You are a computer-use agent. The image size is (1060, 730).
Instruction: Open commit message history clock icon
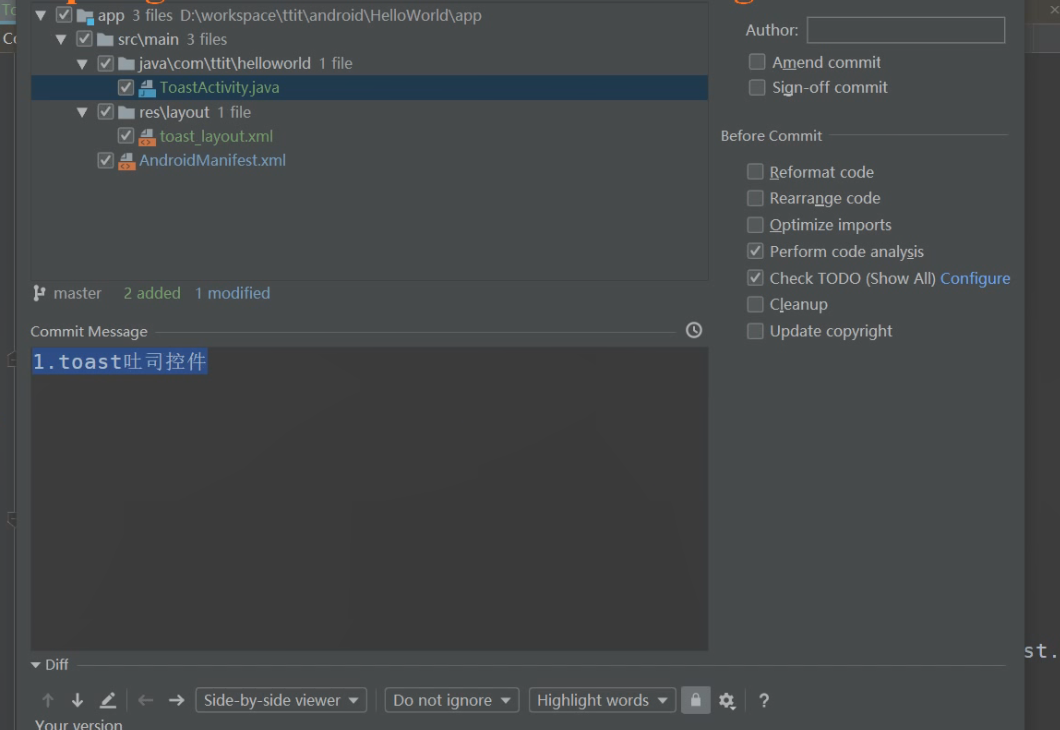click(x=694, y=330)
